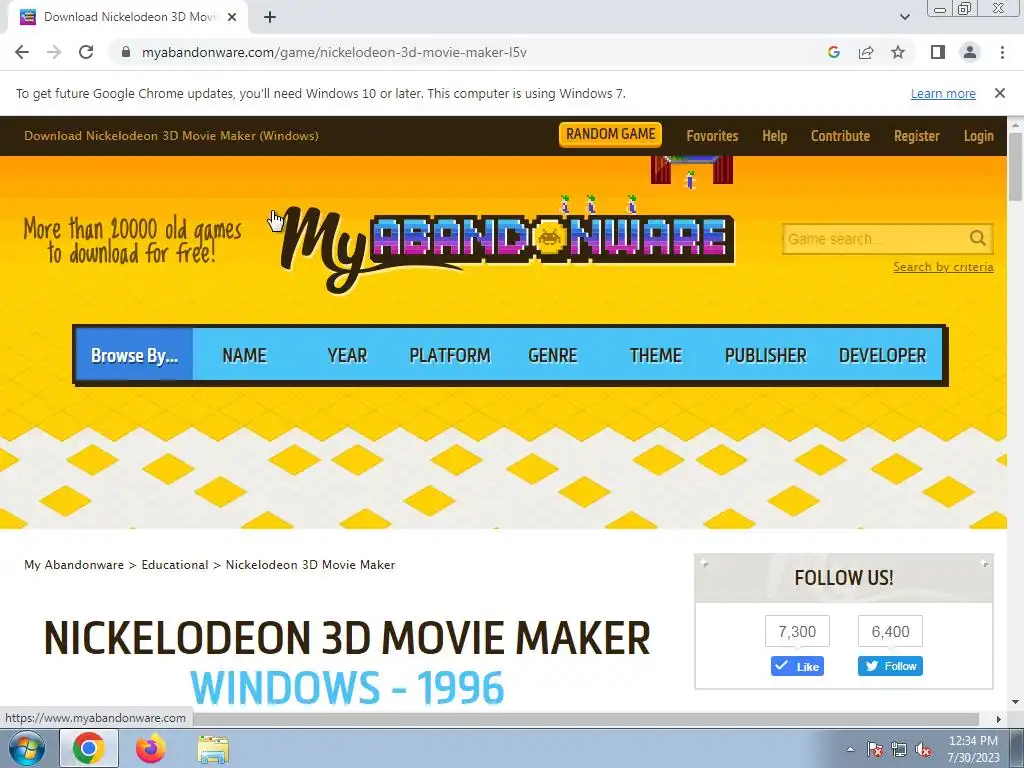The width and height of the screenshot is (1024, 768).
Task: Launch Firefox from the taskbar
Action: [151, 748]
